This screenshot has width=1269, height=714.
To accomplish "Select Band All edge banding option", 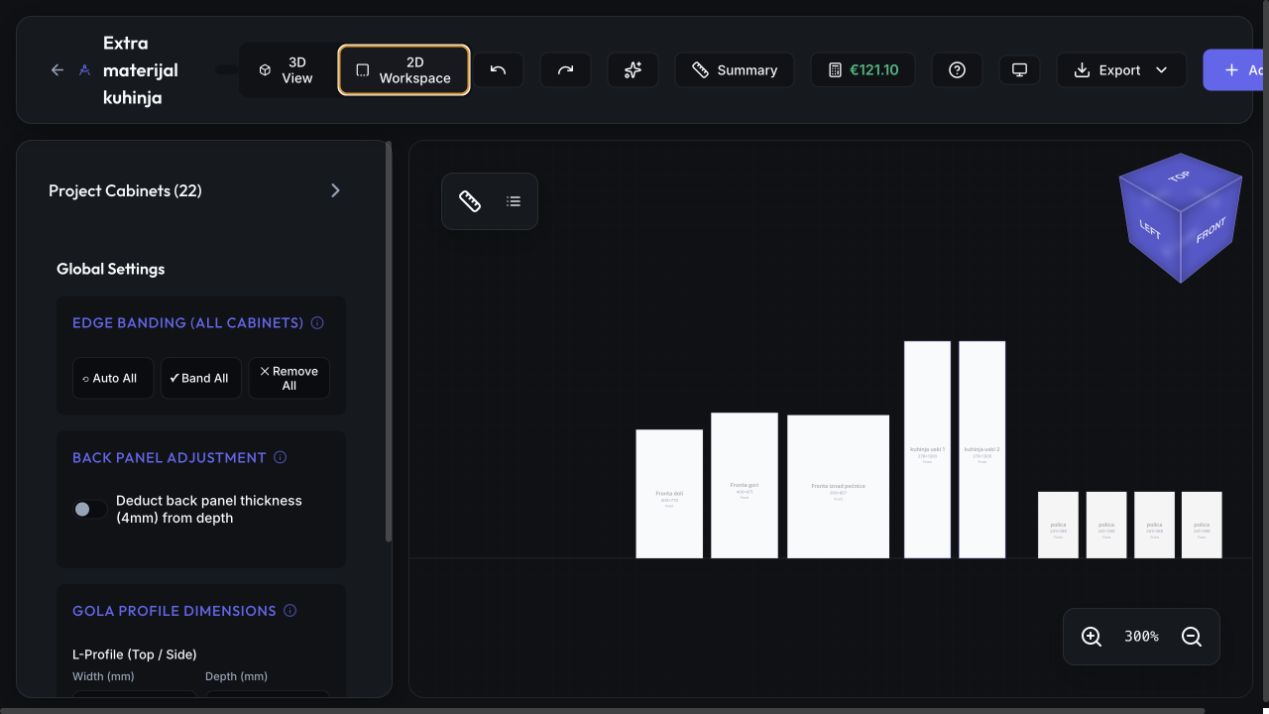I will coord(201,378).
